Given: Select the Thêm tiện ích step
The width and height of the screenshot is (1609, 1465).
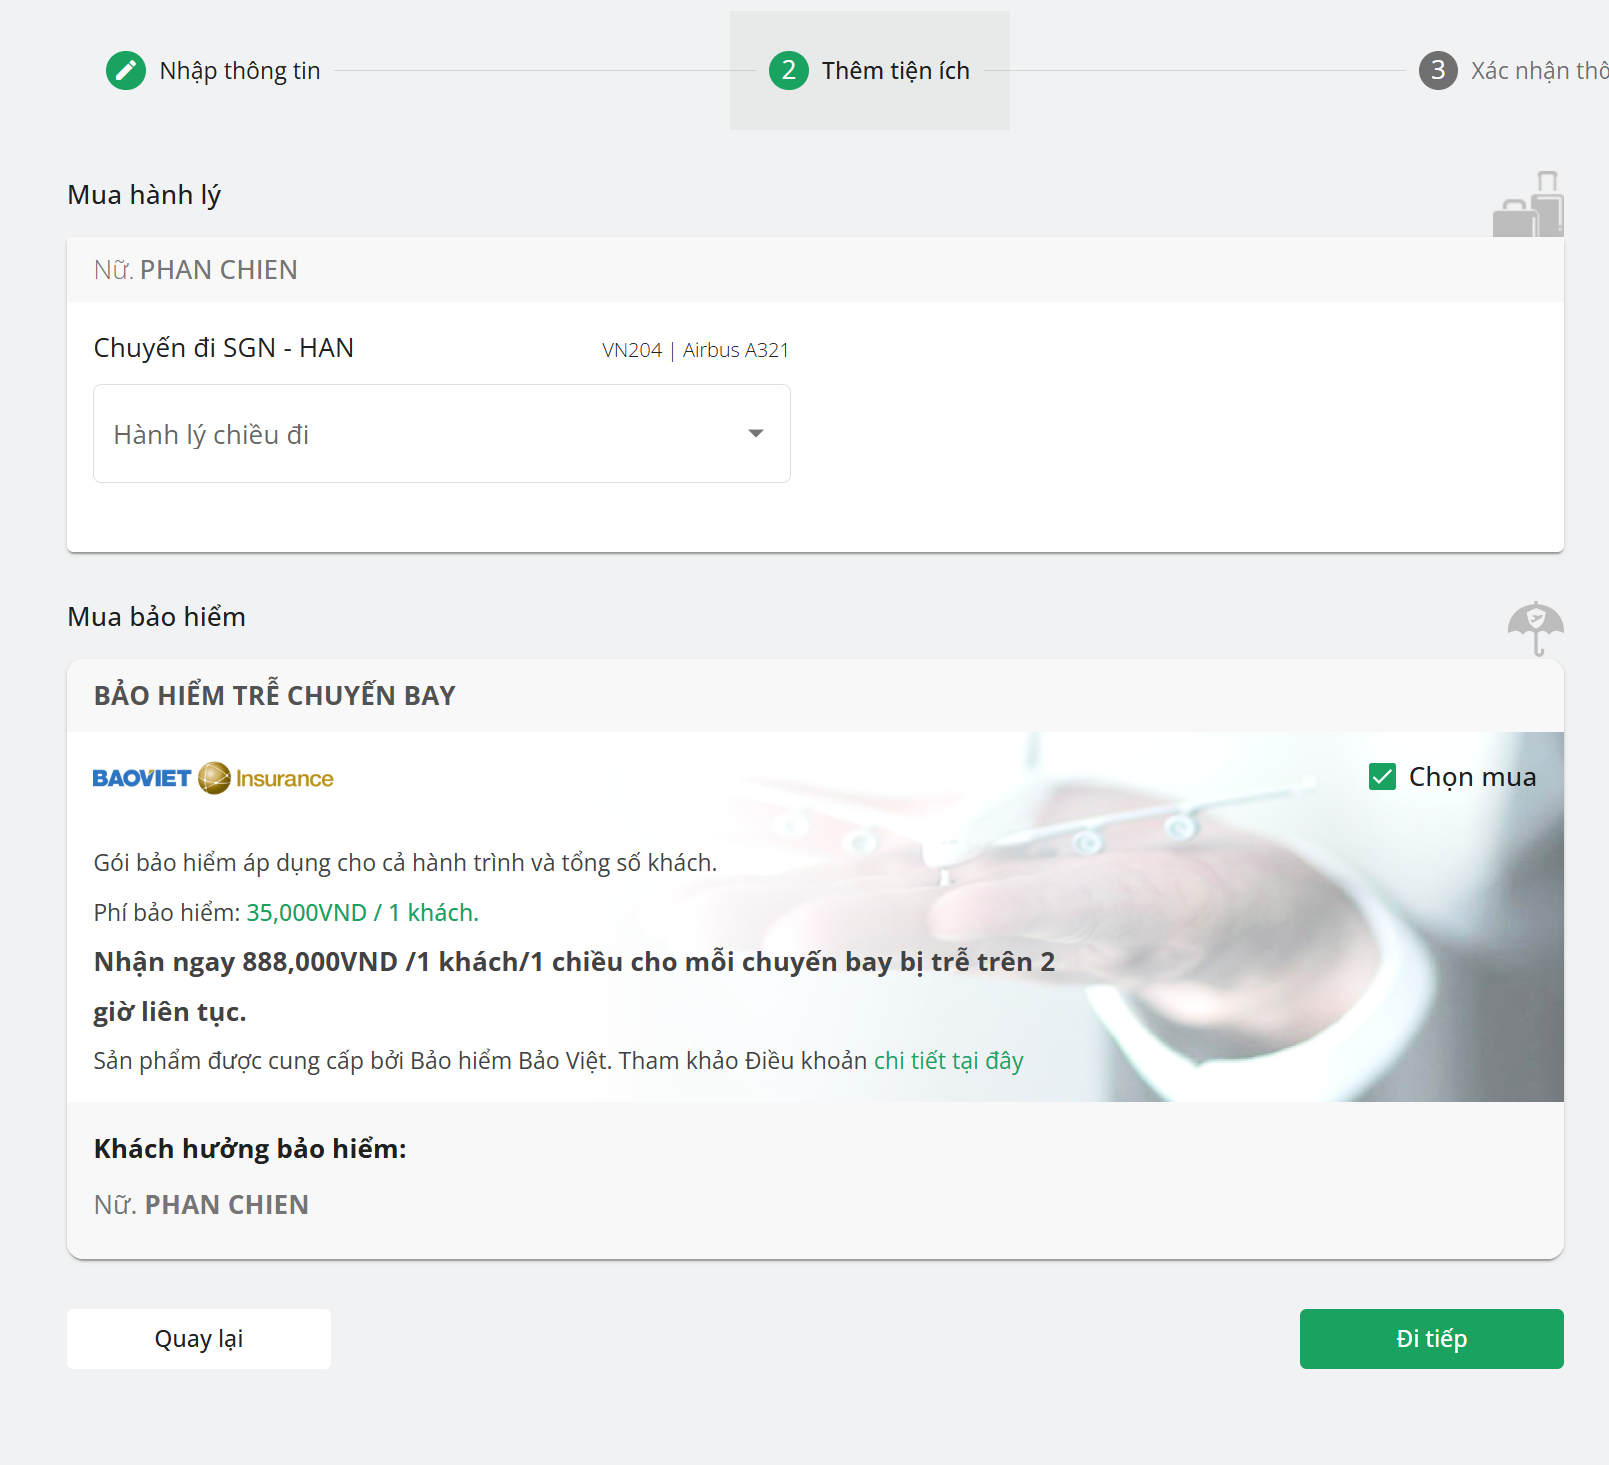Looking at the screenshot, I should tap(895, 71).
